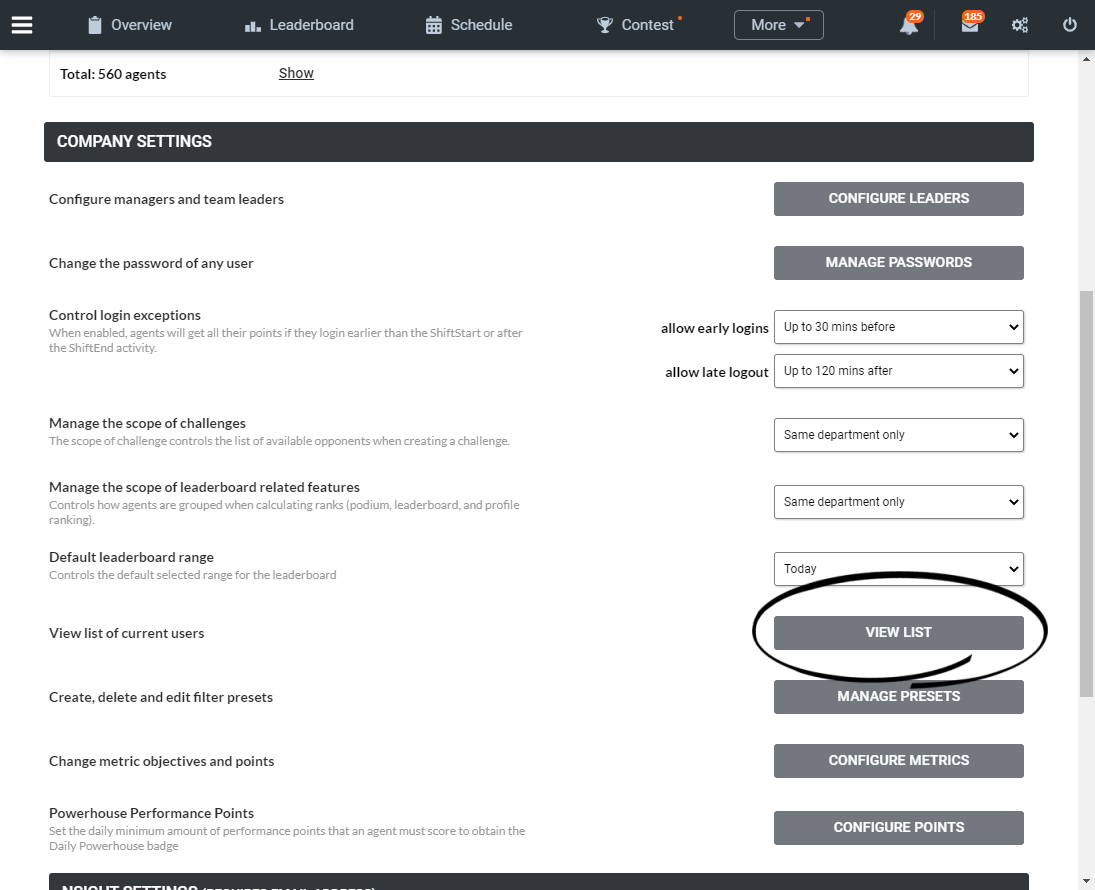Screen dimensions: 1095x890
Task: Open the Contest tab
Action: (638, 25)
